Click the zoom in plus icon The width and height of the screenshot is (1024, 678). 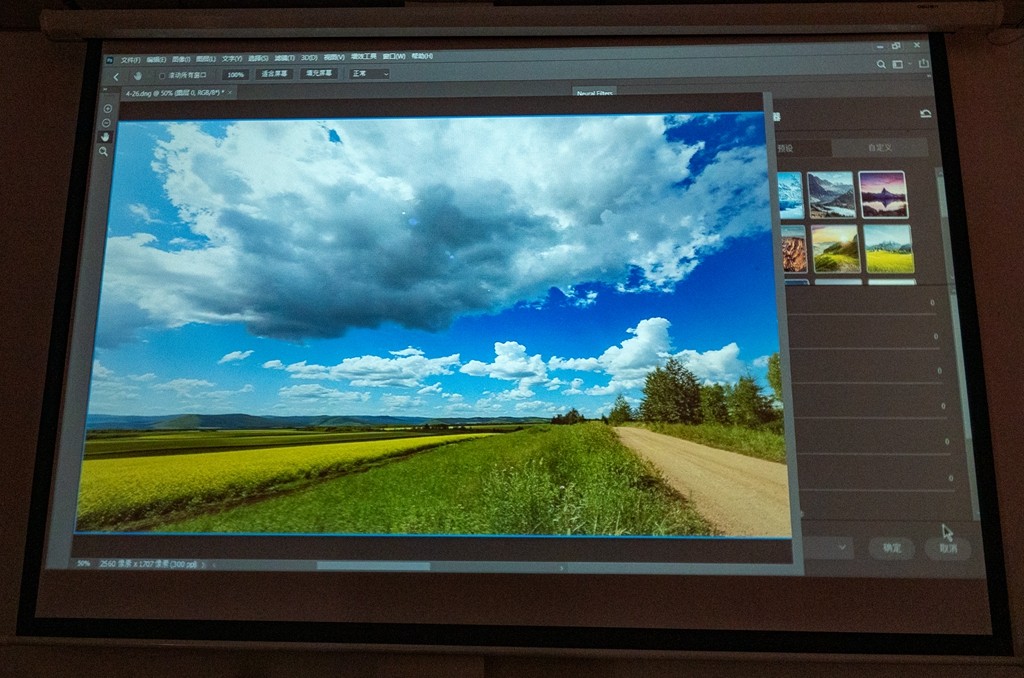108,108
